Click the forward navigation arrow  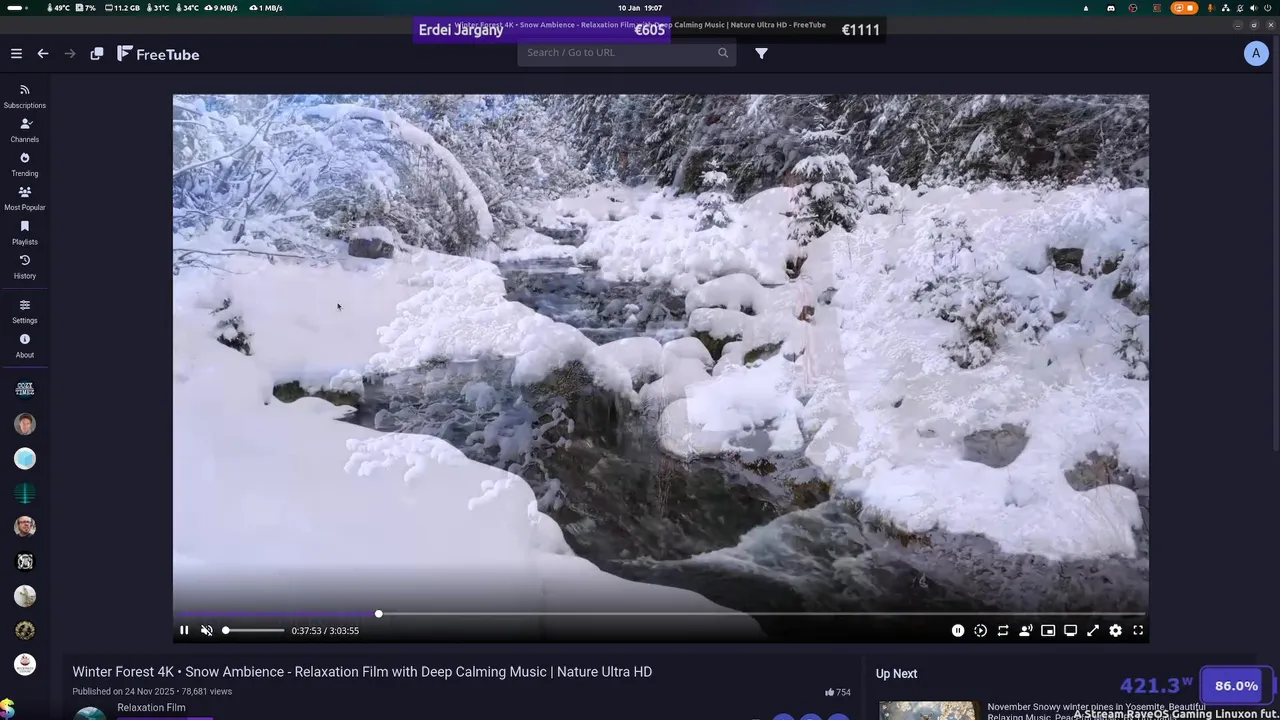(70, 54)
